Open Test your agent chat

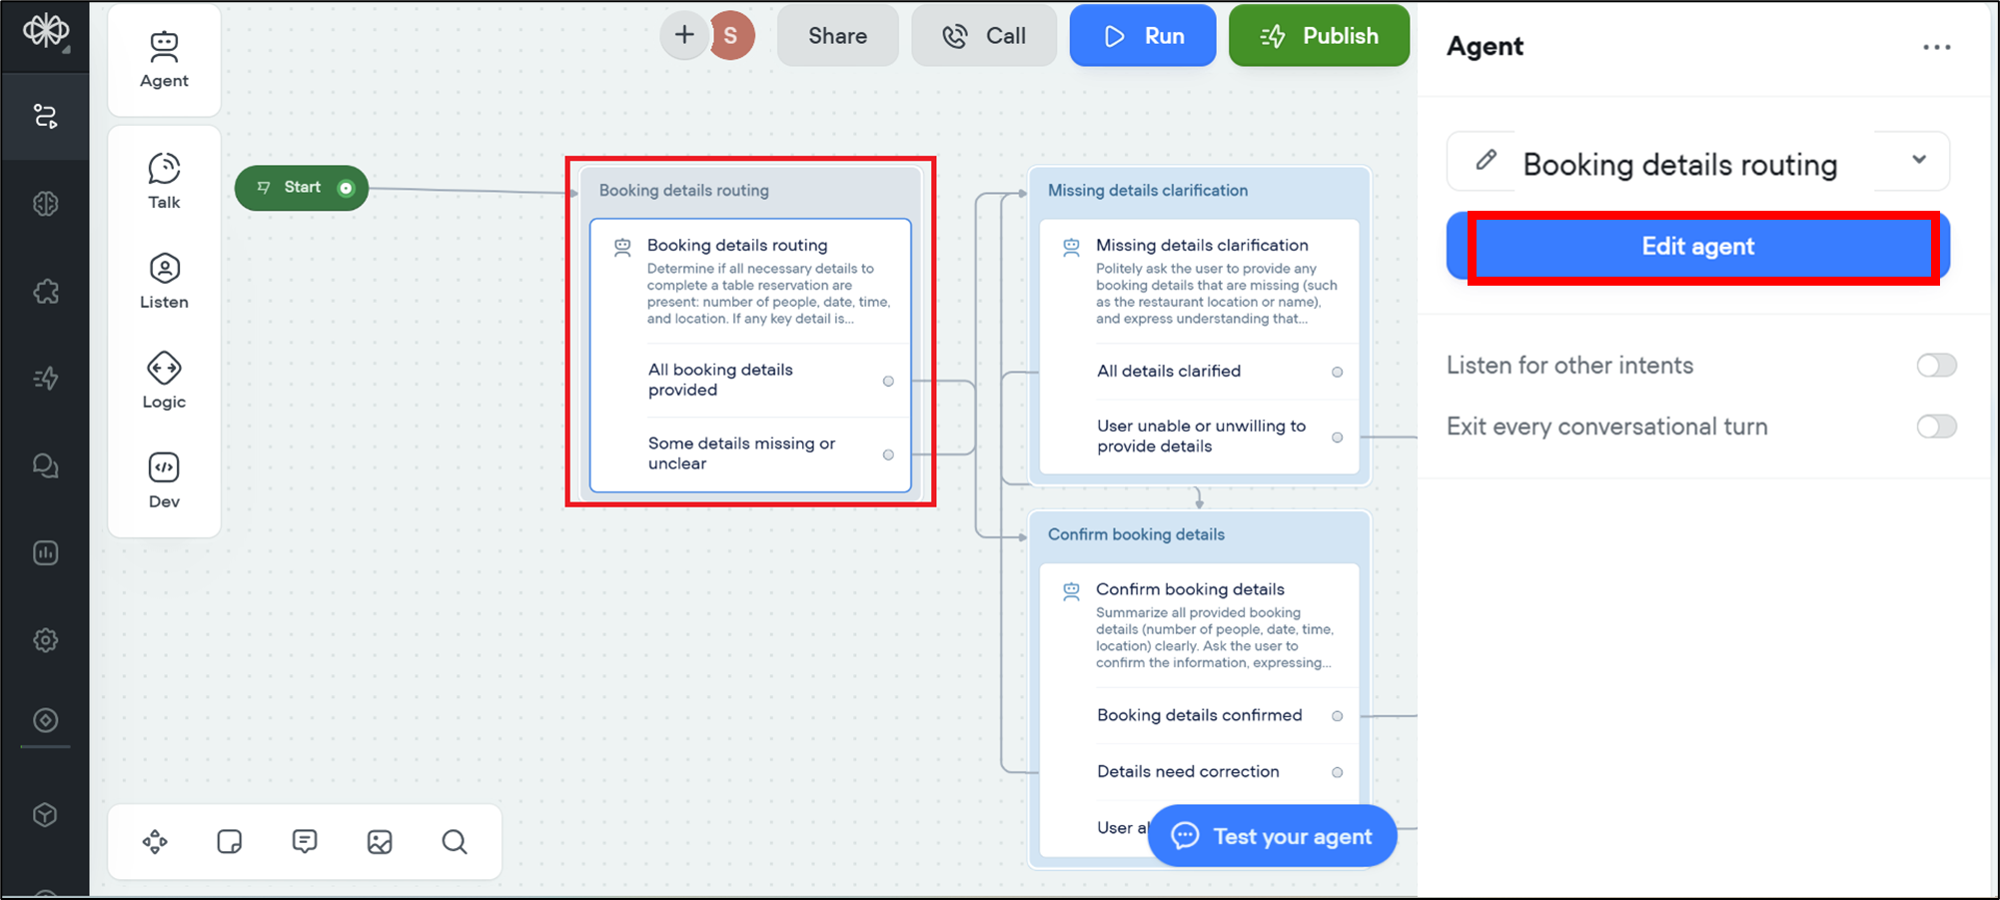click(x=1272, y=836)
